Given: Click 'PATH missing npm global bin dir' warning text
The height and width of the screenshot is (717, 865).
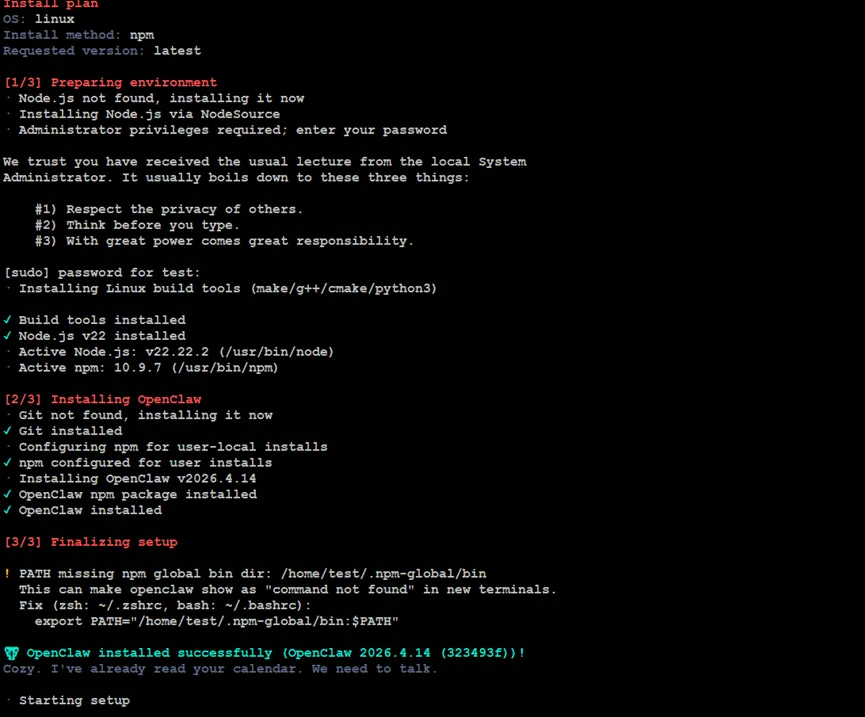Looking at the screenshot, I should (x=253, y=574).
